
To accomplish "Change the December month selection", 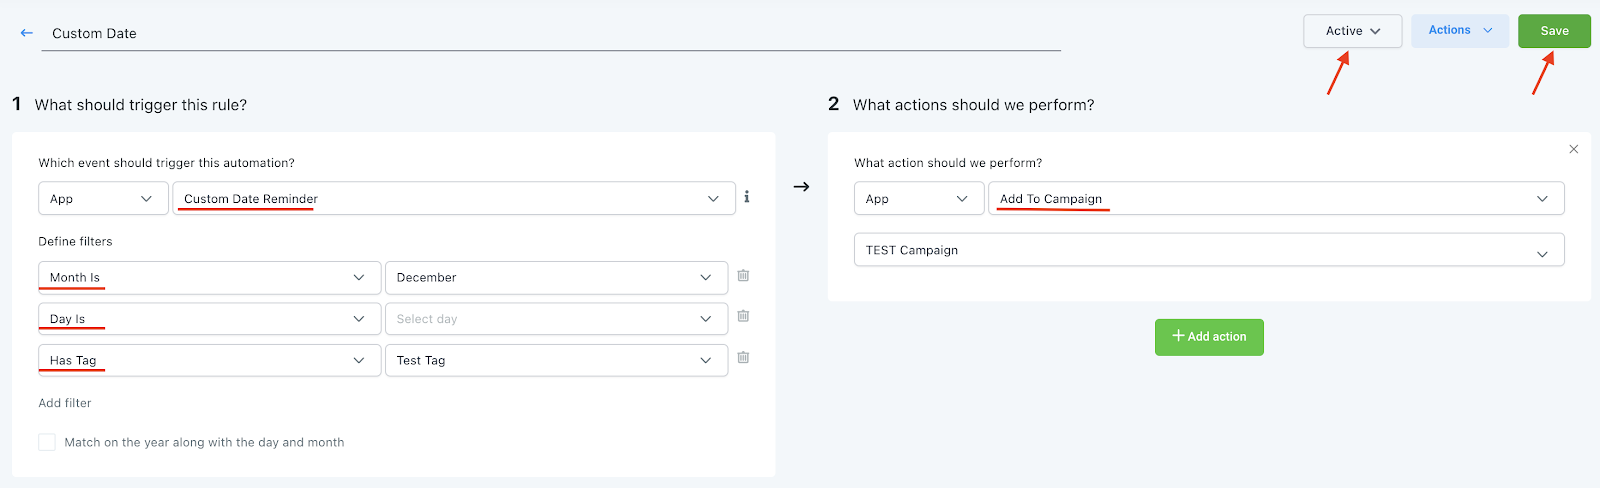I will (x=555, y=278).
